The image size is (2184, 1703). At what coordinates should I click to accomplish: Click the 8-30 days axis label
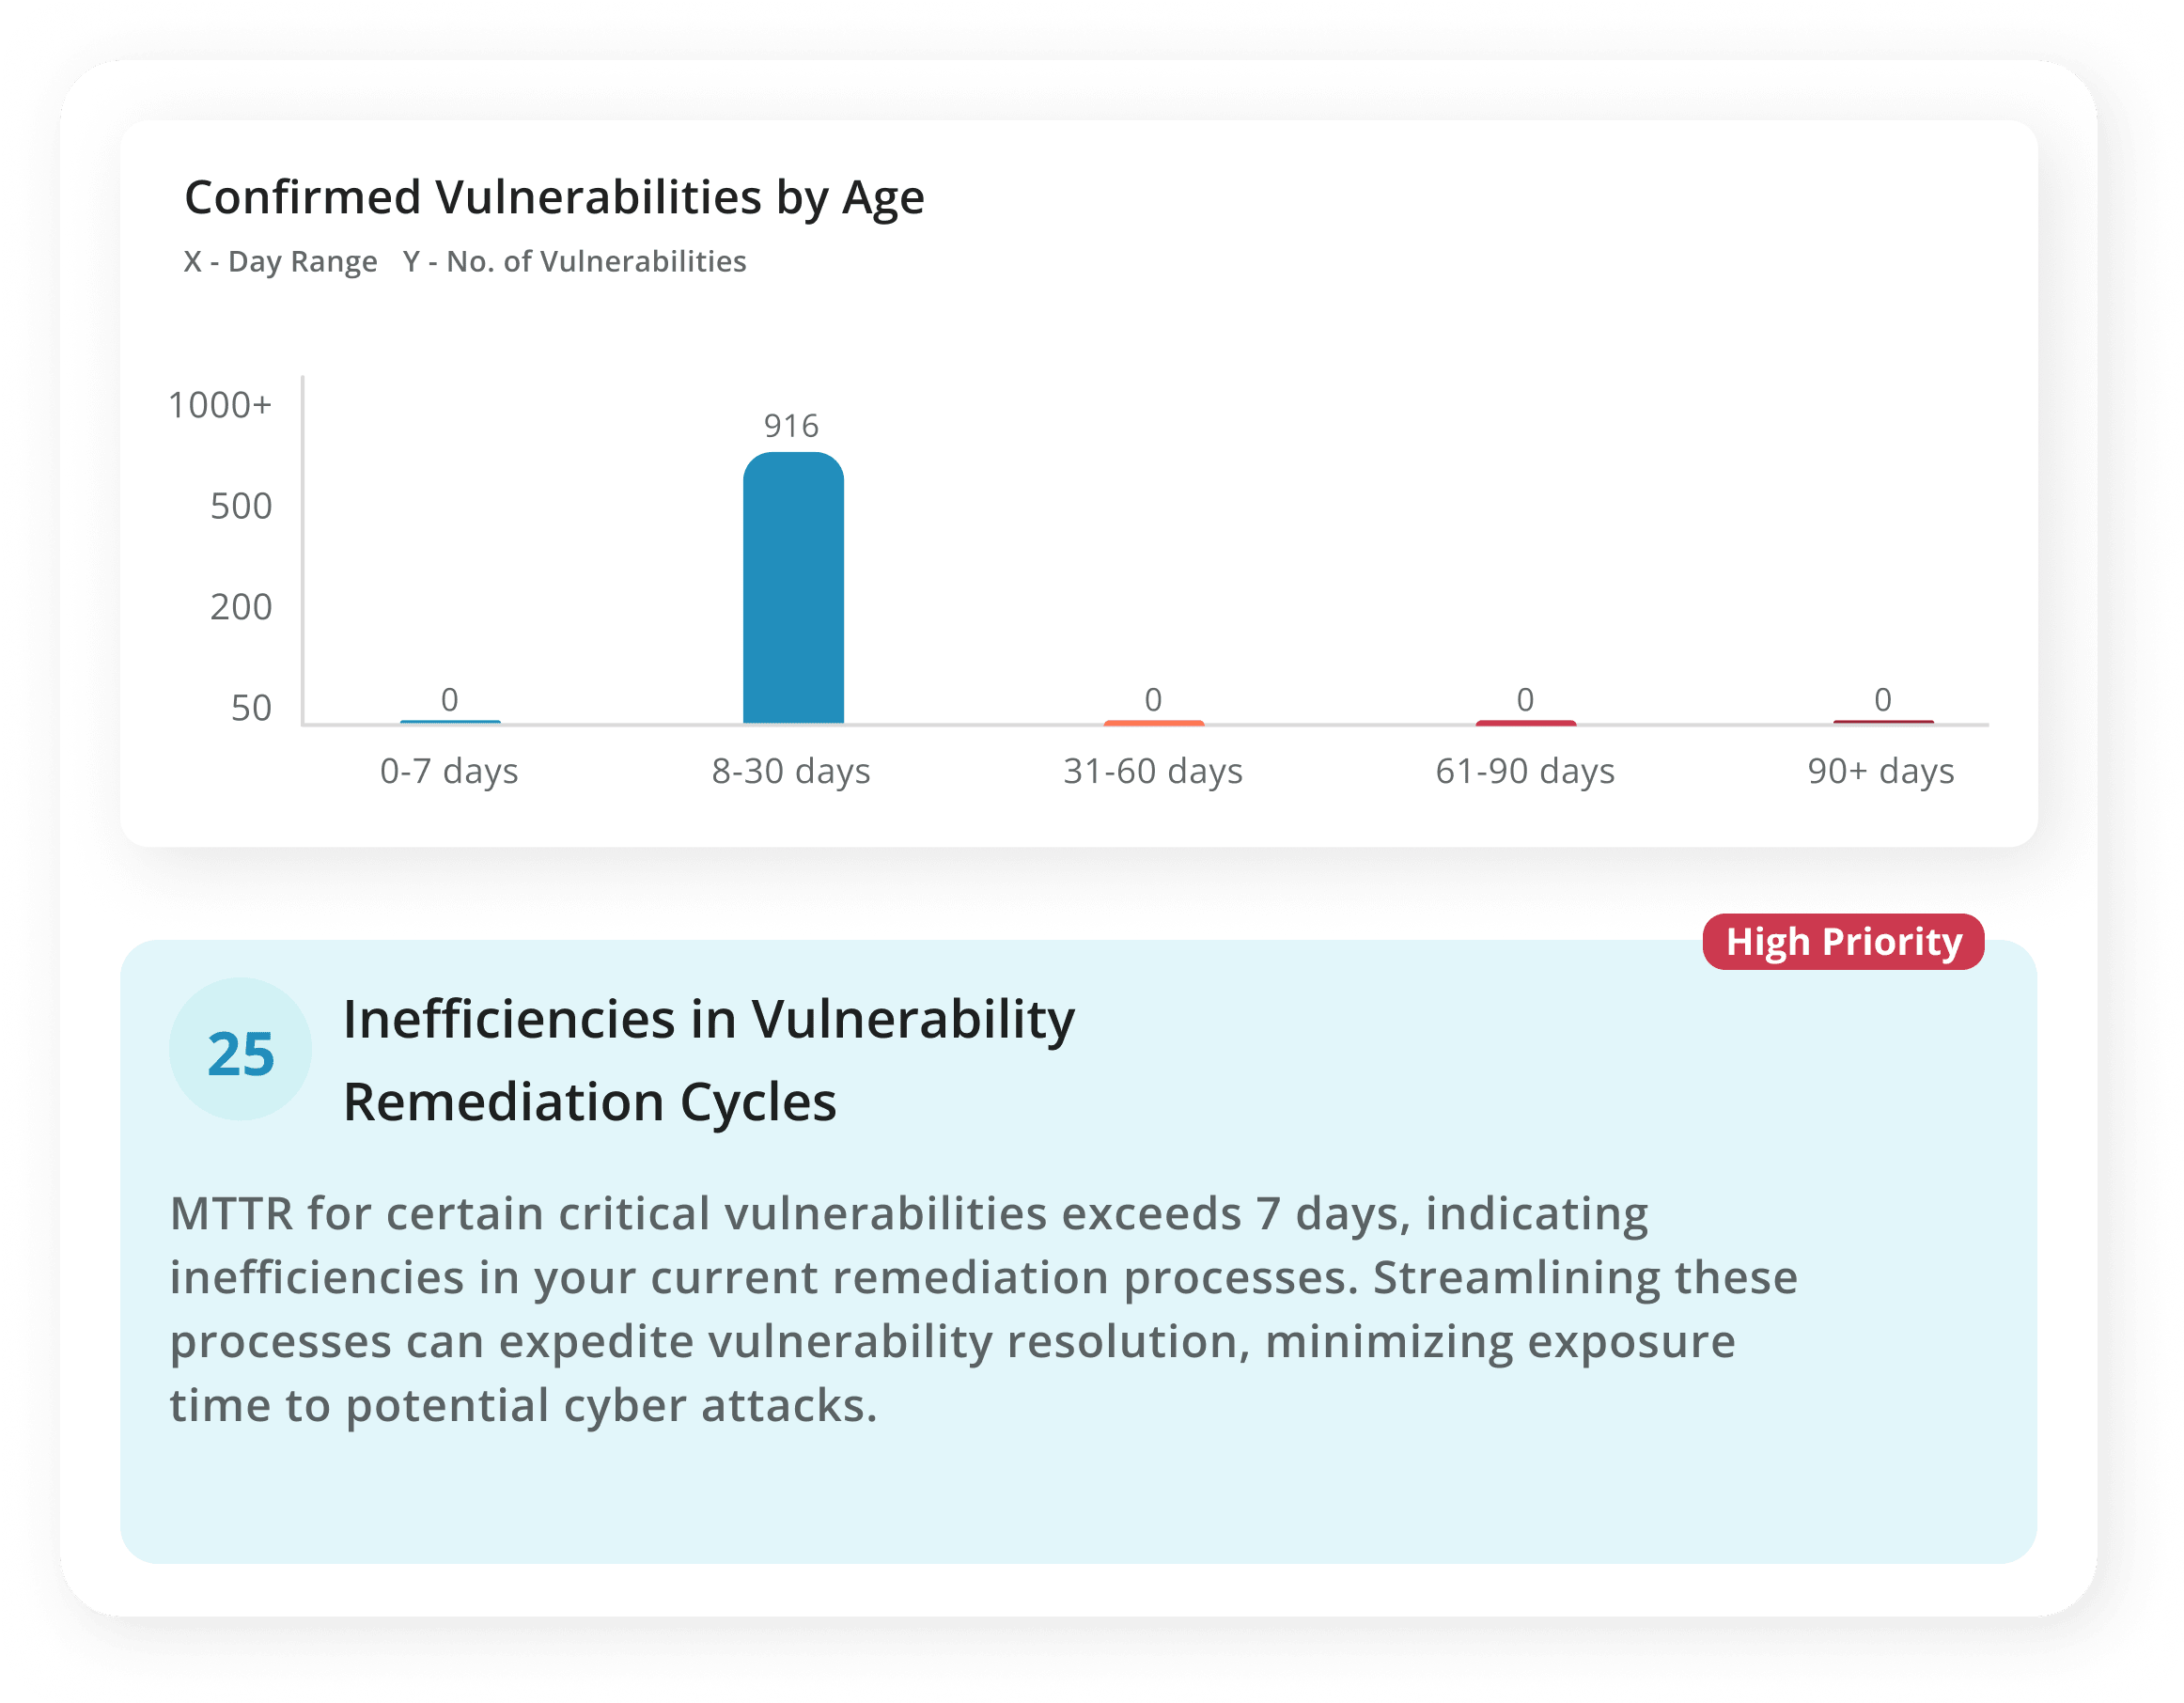tap(791, 771)
